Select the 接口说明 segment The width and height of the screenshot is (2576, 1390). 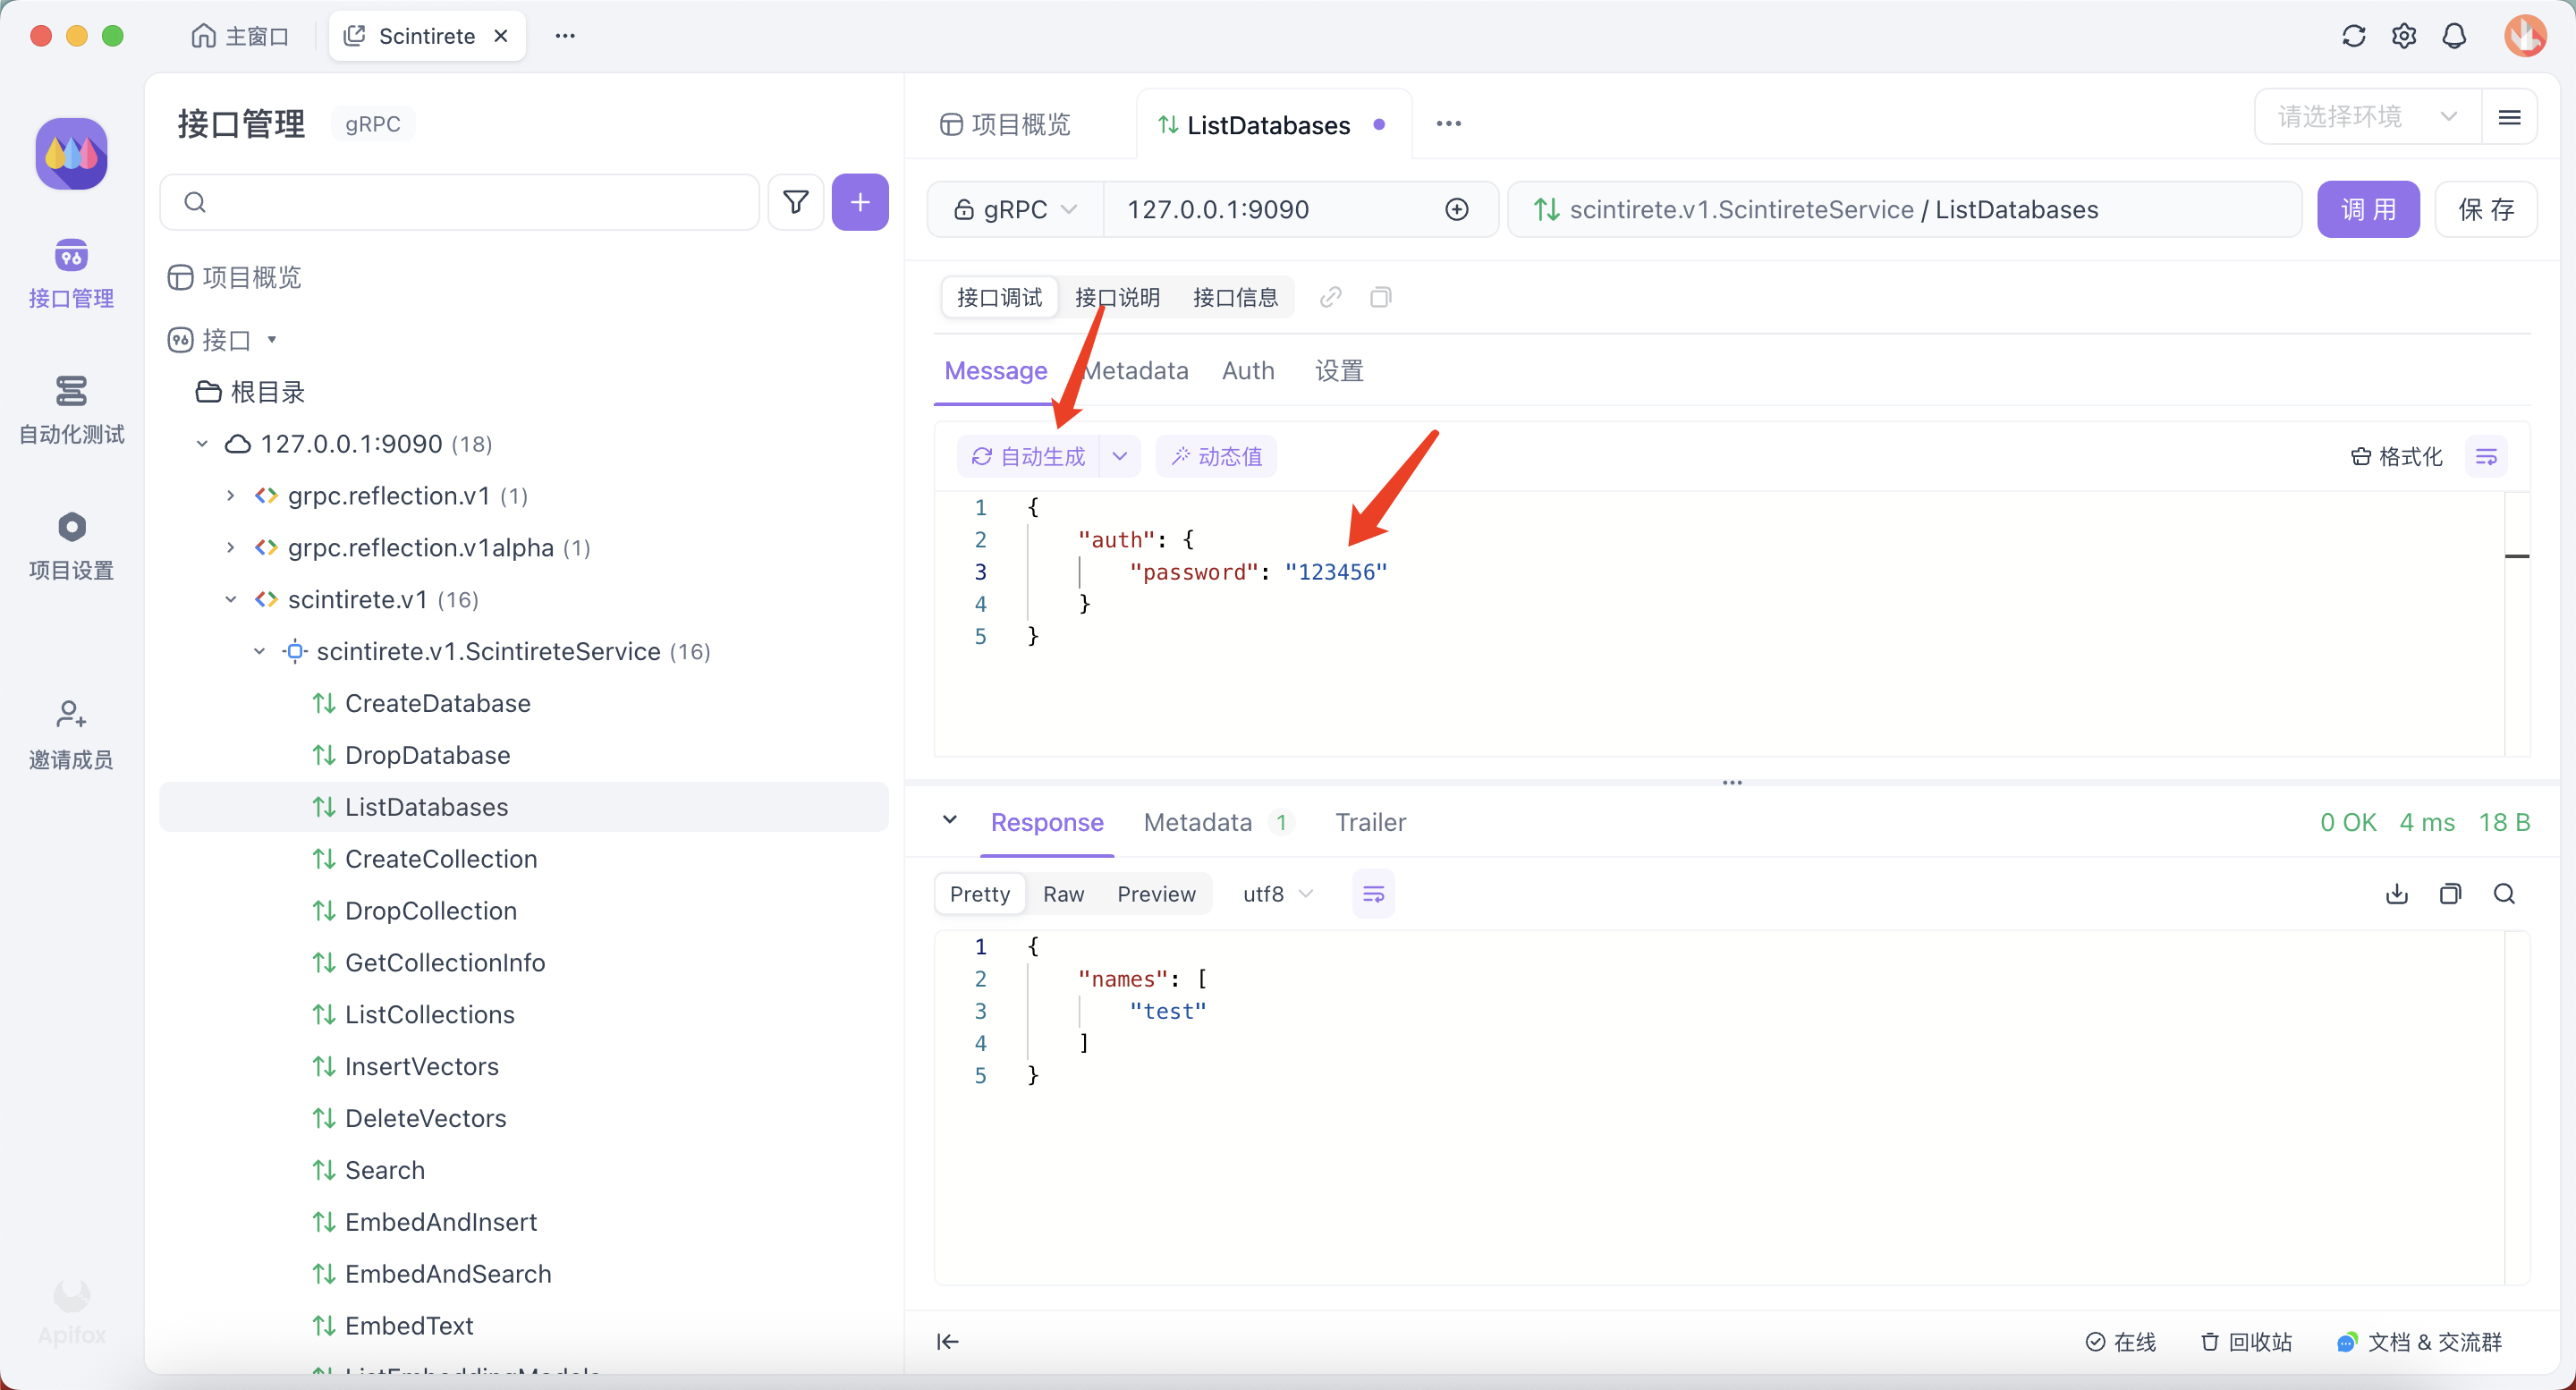pos(1117,297)
